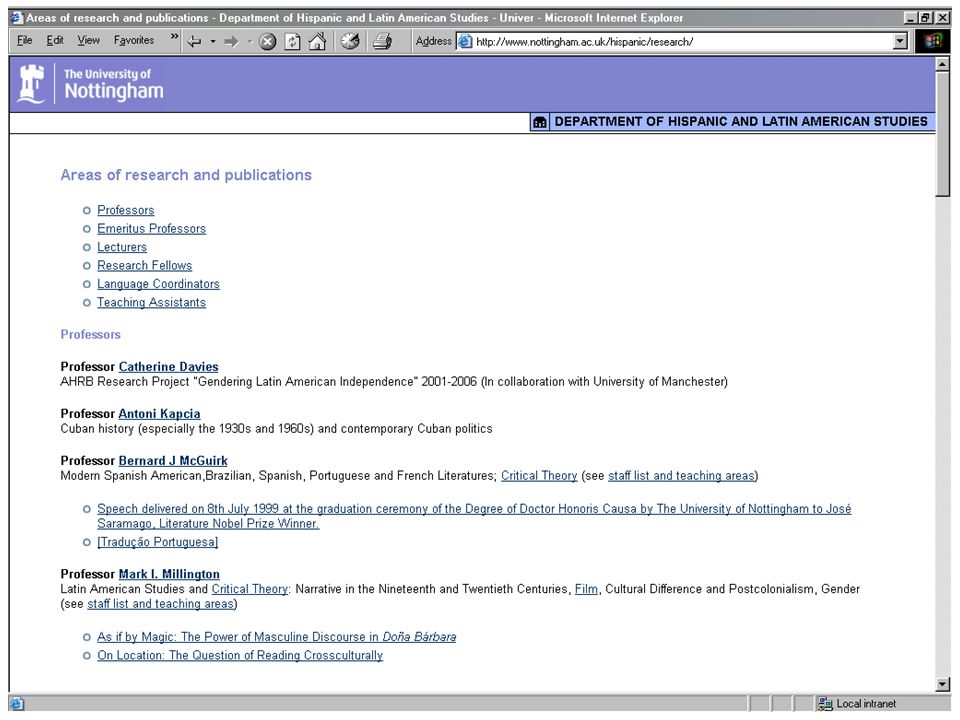Open Antoni Kapcia profile link
The height and width of the screenshot is (720, 960).
(159, 414)
